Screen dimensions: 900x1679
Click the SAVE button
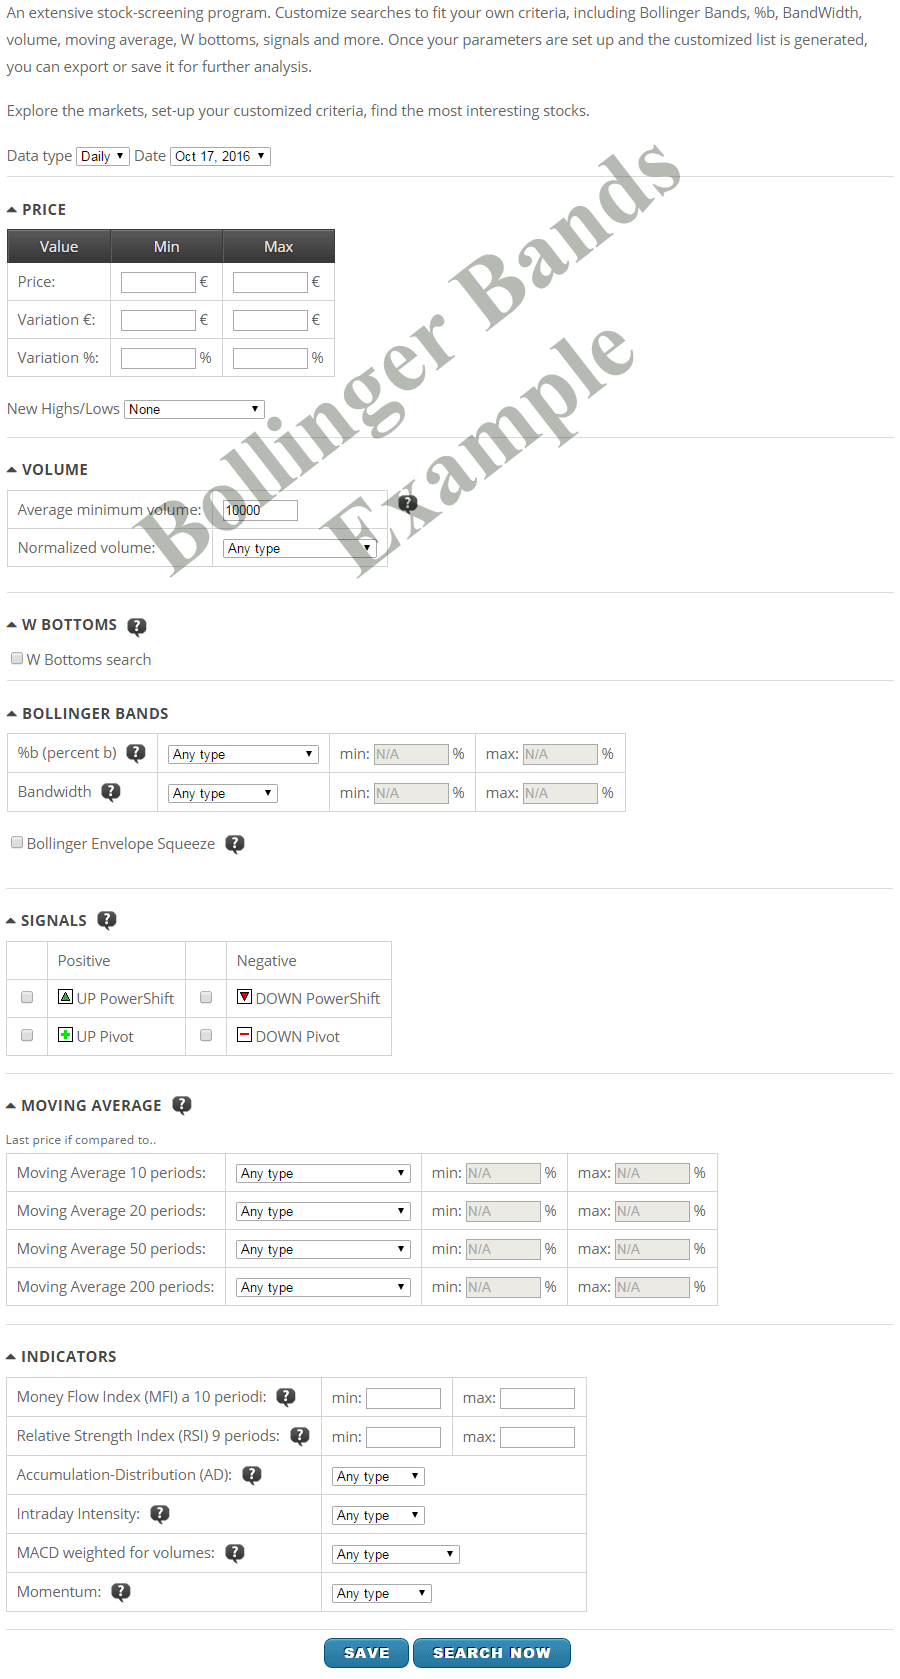click(367, 1653)
